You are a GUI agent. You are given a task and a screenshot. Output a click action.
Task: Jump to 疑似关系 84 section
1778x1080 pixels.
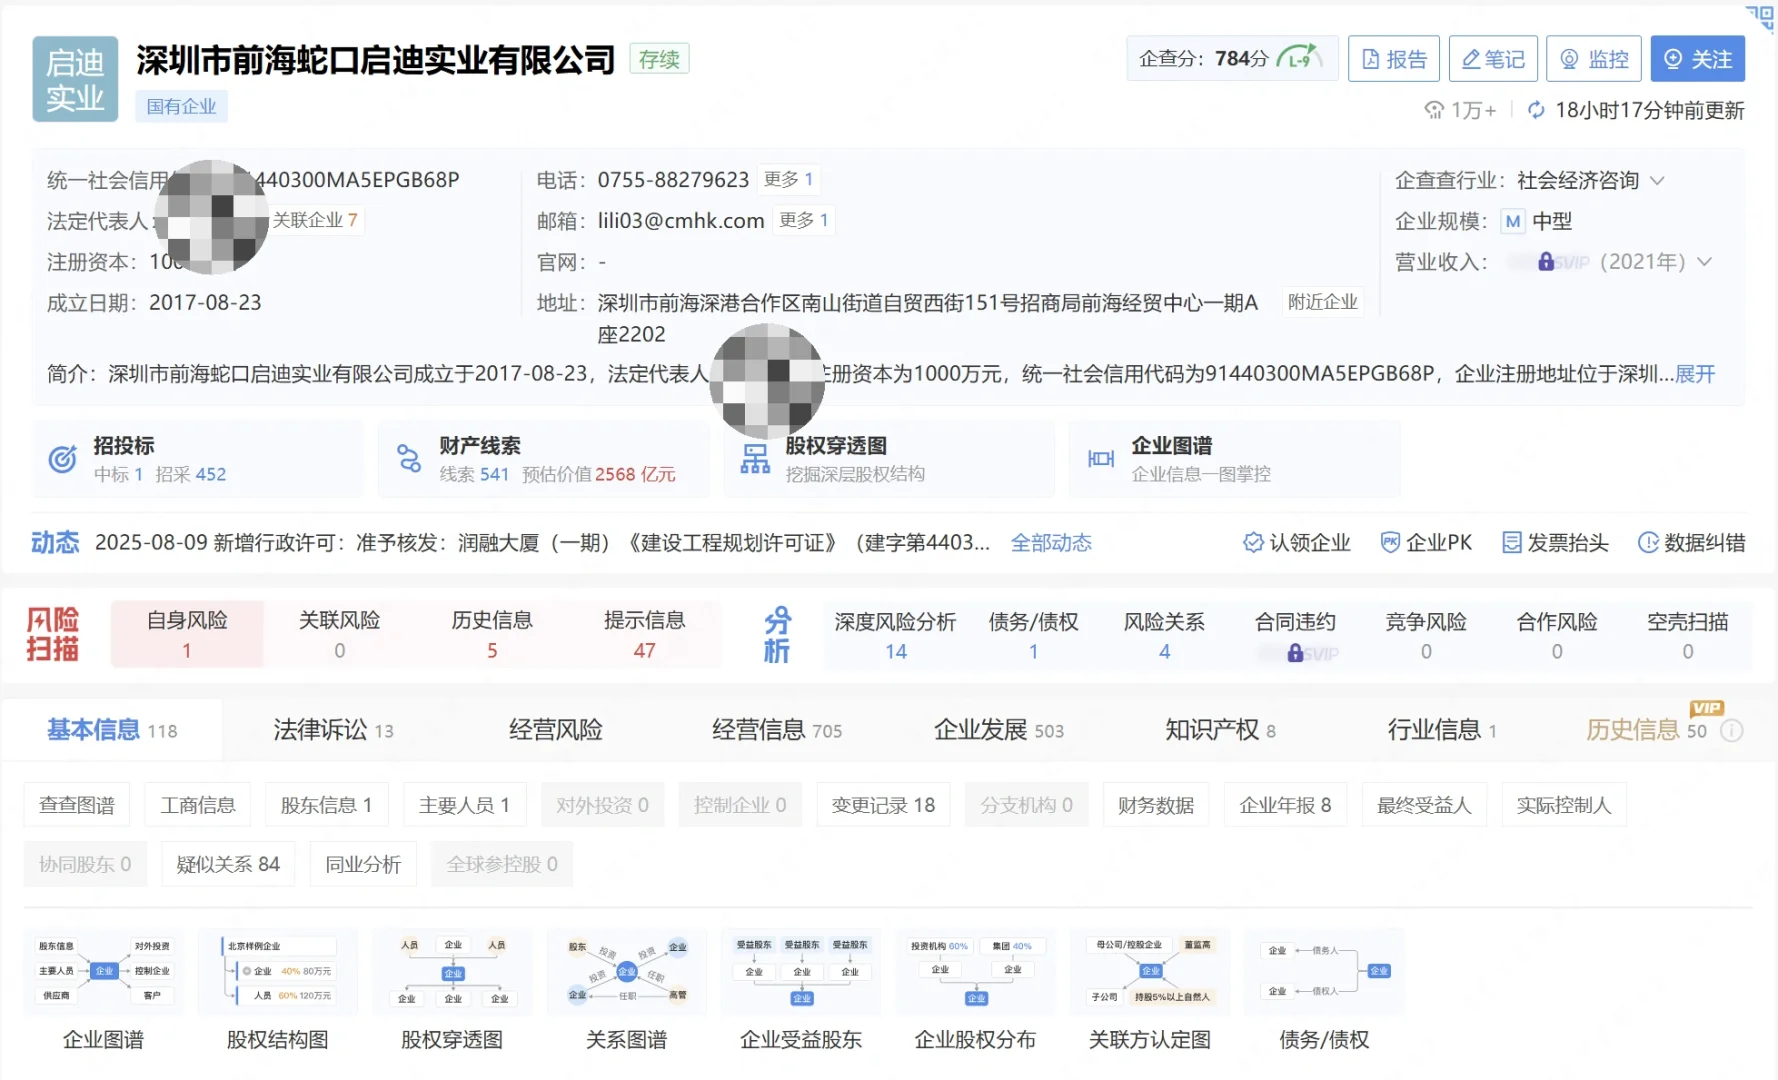click(x=228, y=864)
